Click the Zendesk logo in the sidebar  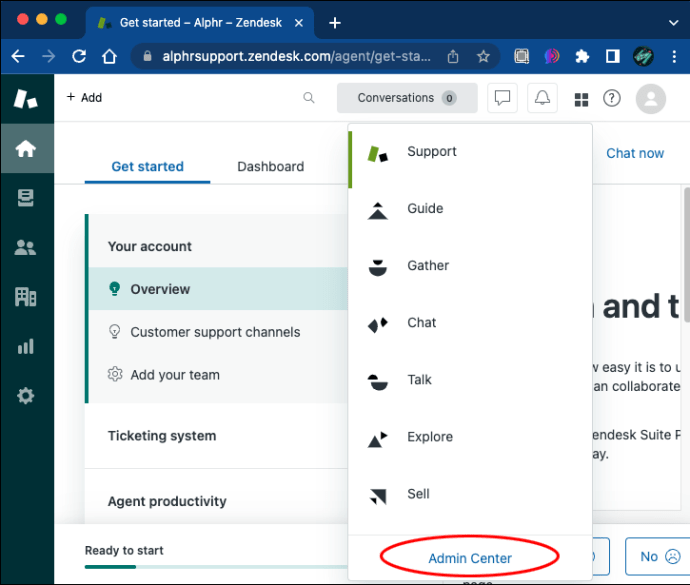point(25,98)
